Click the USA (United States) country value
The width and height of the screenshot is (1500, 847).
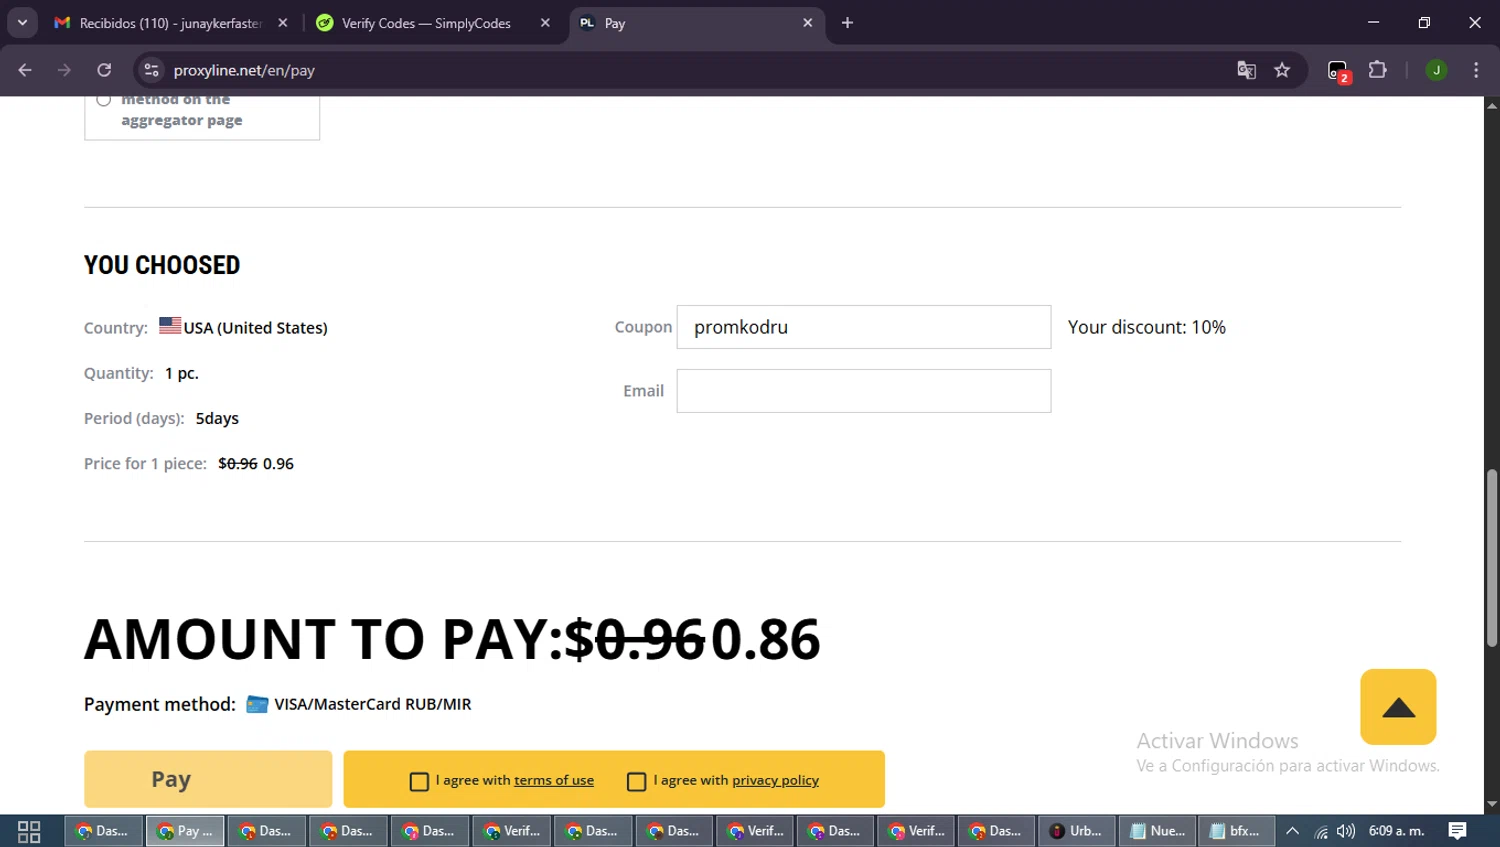[255, 328]
